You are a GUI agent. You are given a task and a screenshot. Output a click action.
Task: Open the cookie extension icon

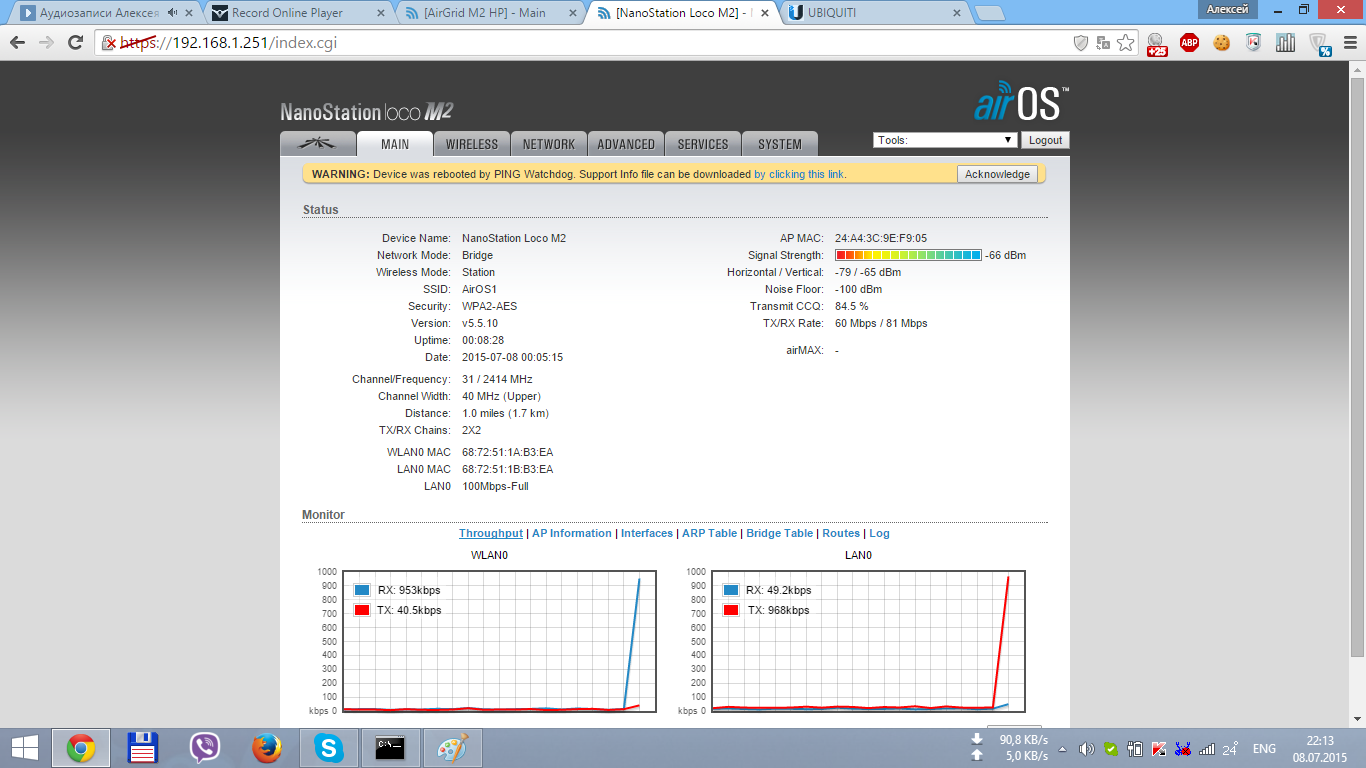(x=1221, y=43)
